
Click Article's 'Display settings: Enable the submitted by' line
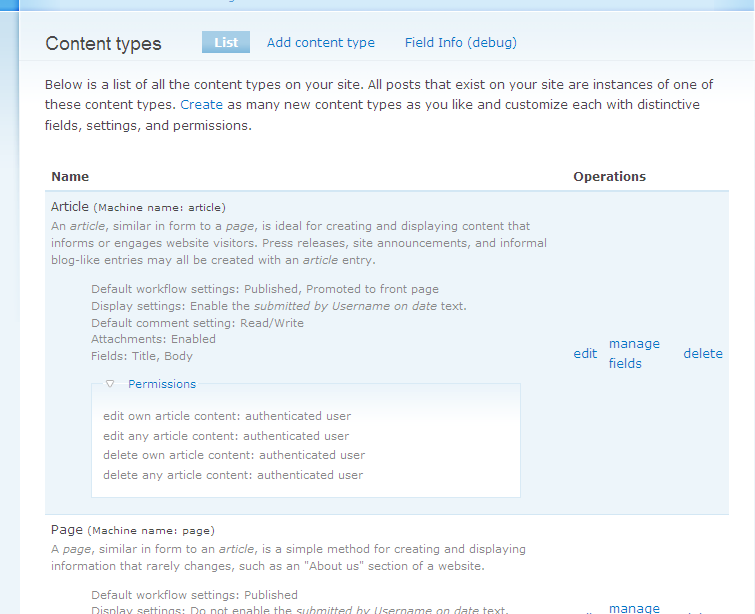279,306
